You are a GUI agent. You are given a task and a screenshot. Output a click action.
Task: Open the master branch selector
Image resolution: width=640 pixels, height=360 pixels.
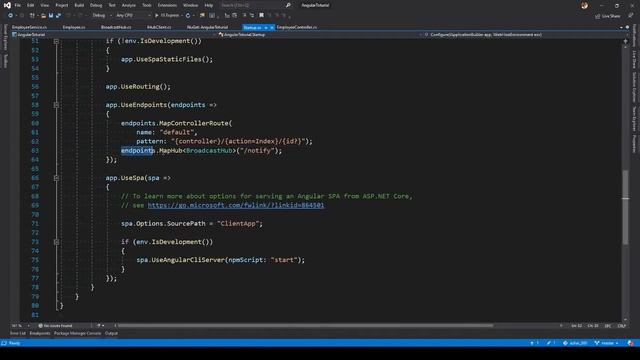(x=607, y=343)
